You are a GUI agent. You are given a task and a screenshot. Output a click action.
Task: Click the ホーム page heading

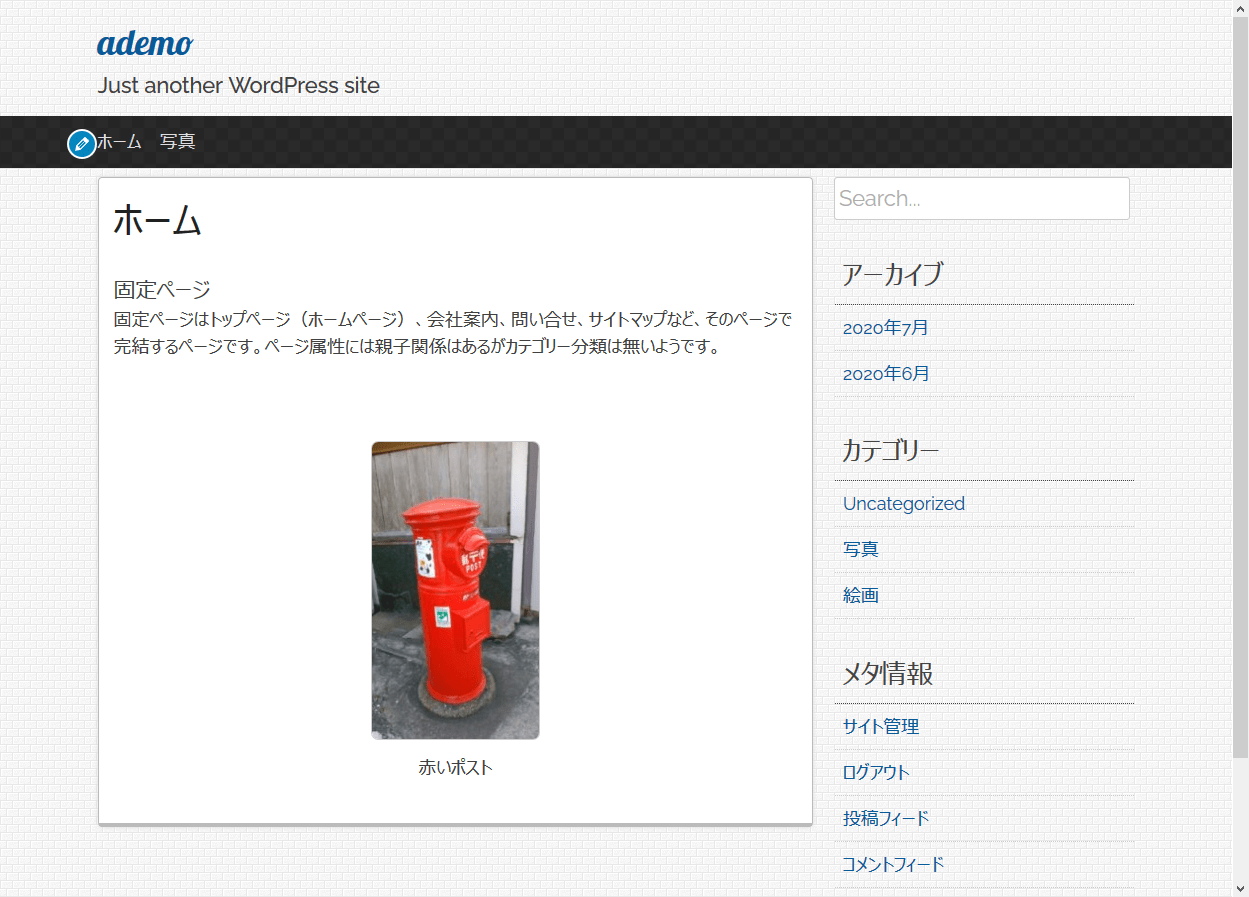pos(157,220)
